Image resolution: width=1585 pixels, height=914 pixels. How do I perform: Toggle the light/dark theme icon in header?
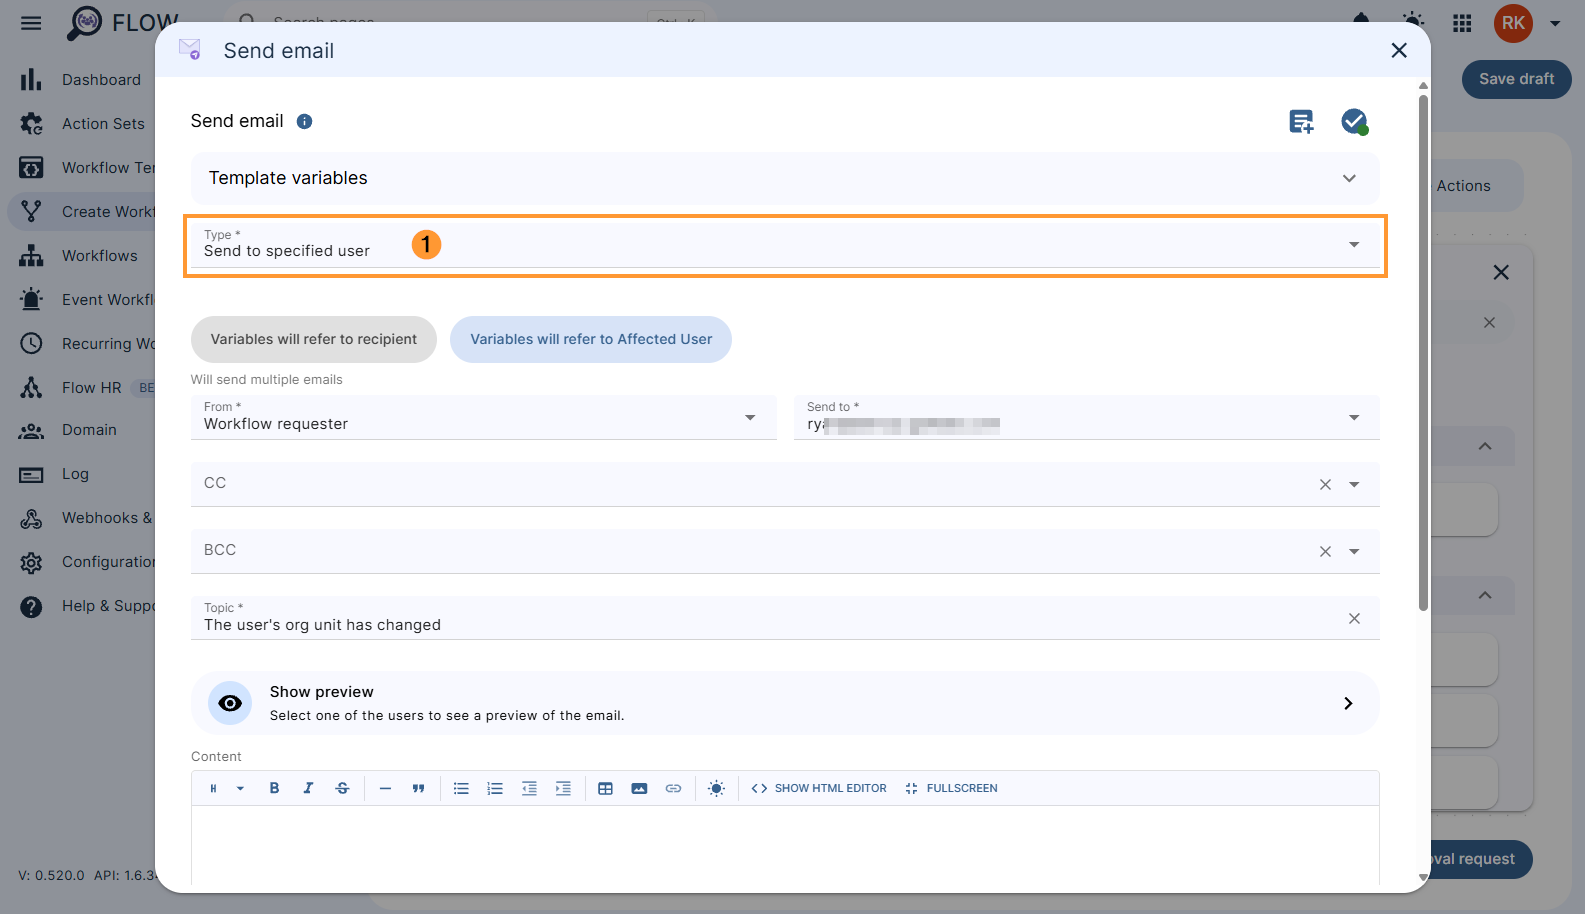[x=1413, y=21]
